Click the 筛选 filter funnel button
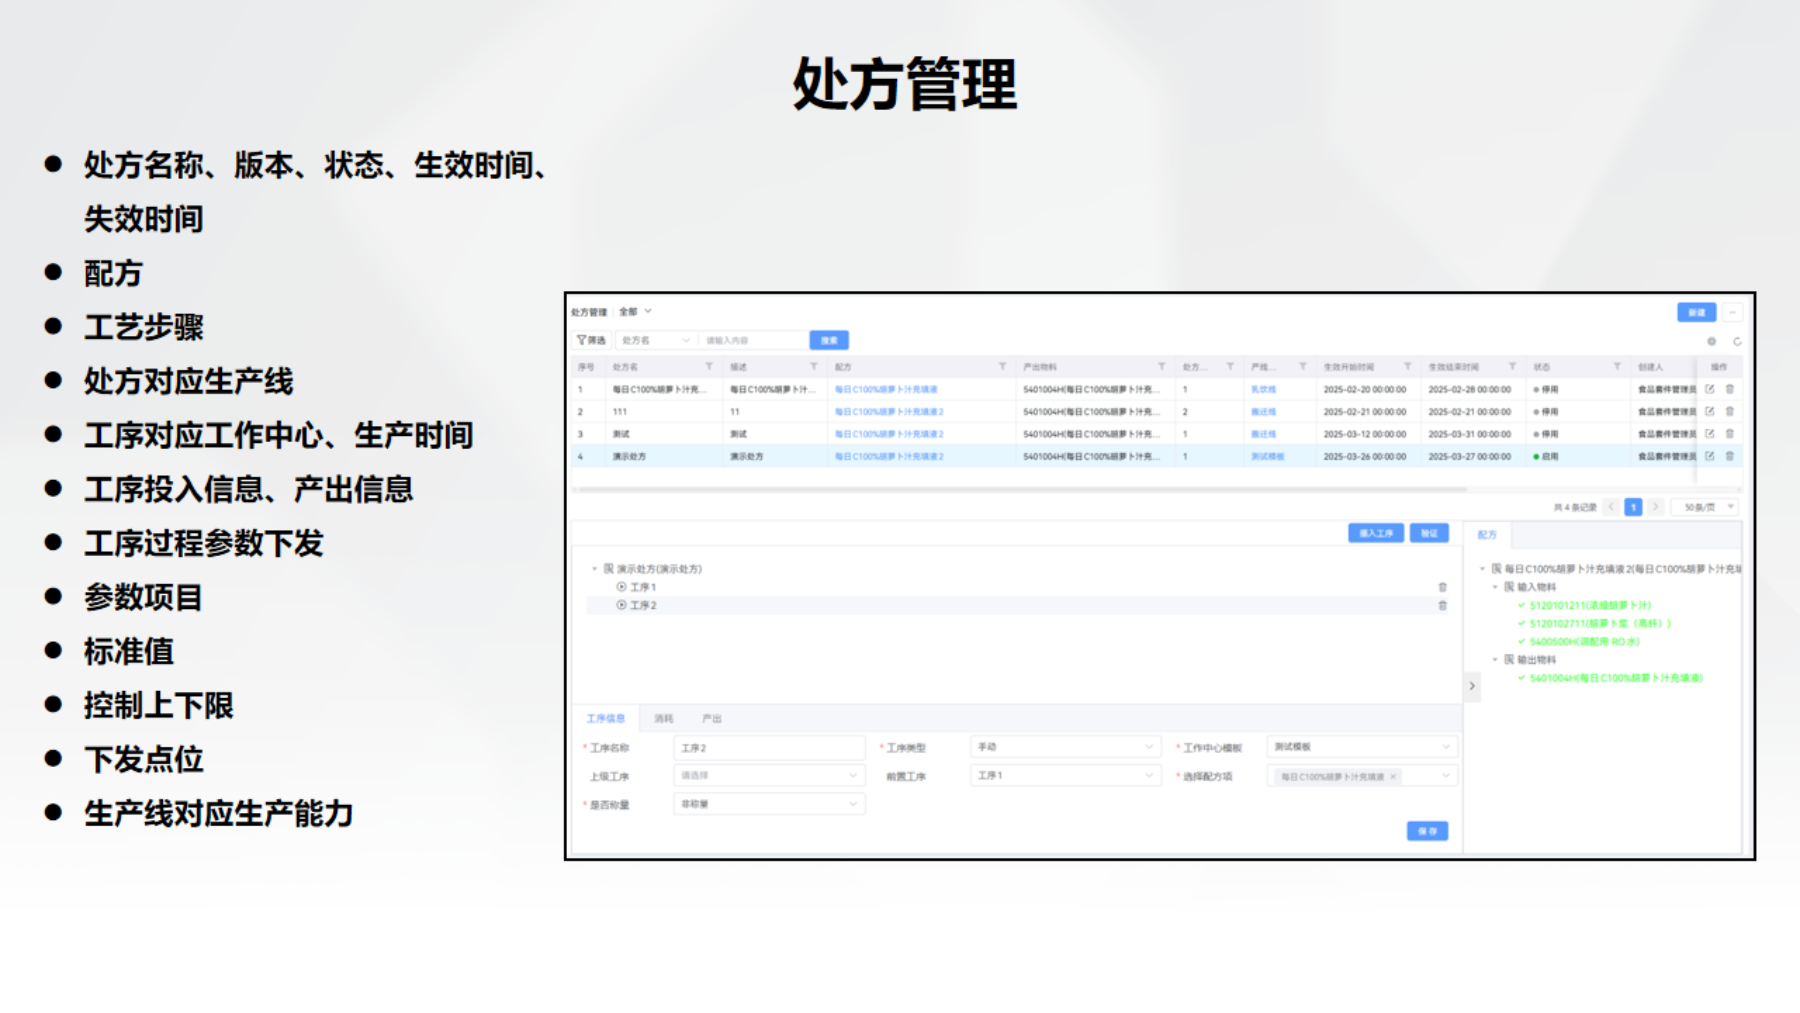1800x1013 pixels. click(591, 340)
